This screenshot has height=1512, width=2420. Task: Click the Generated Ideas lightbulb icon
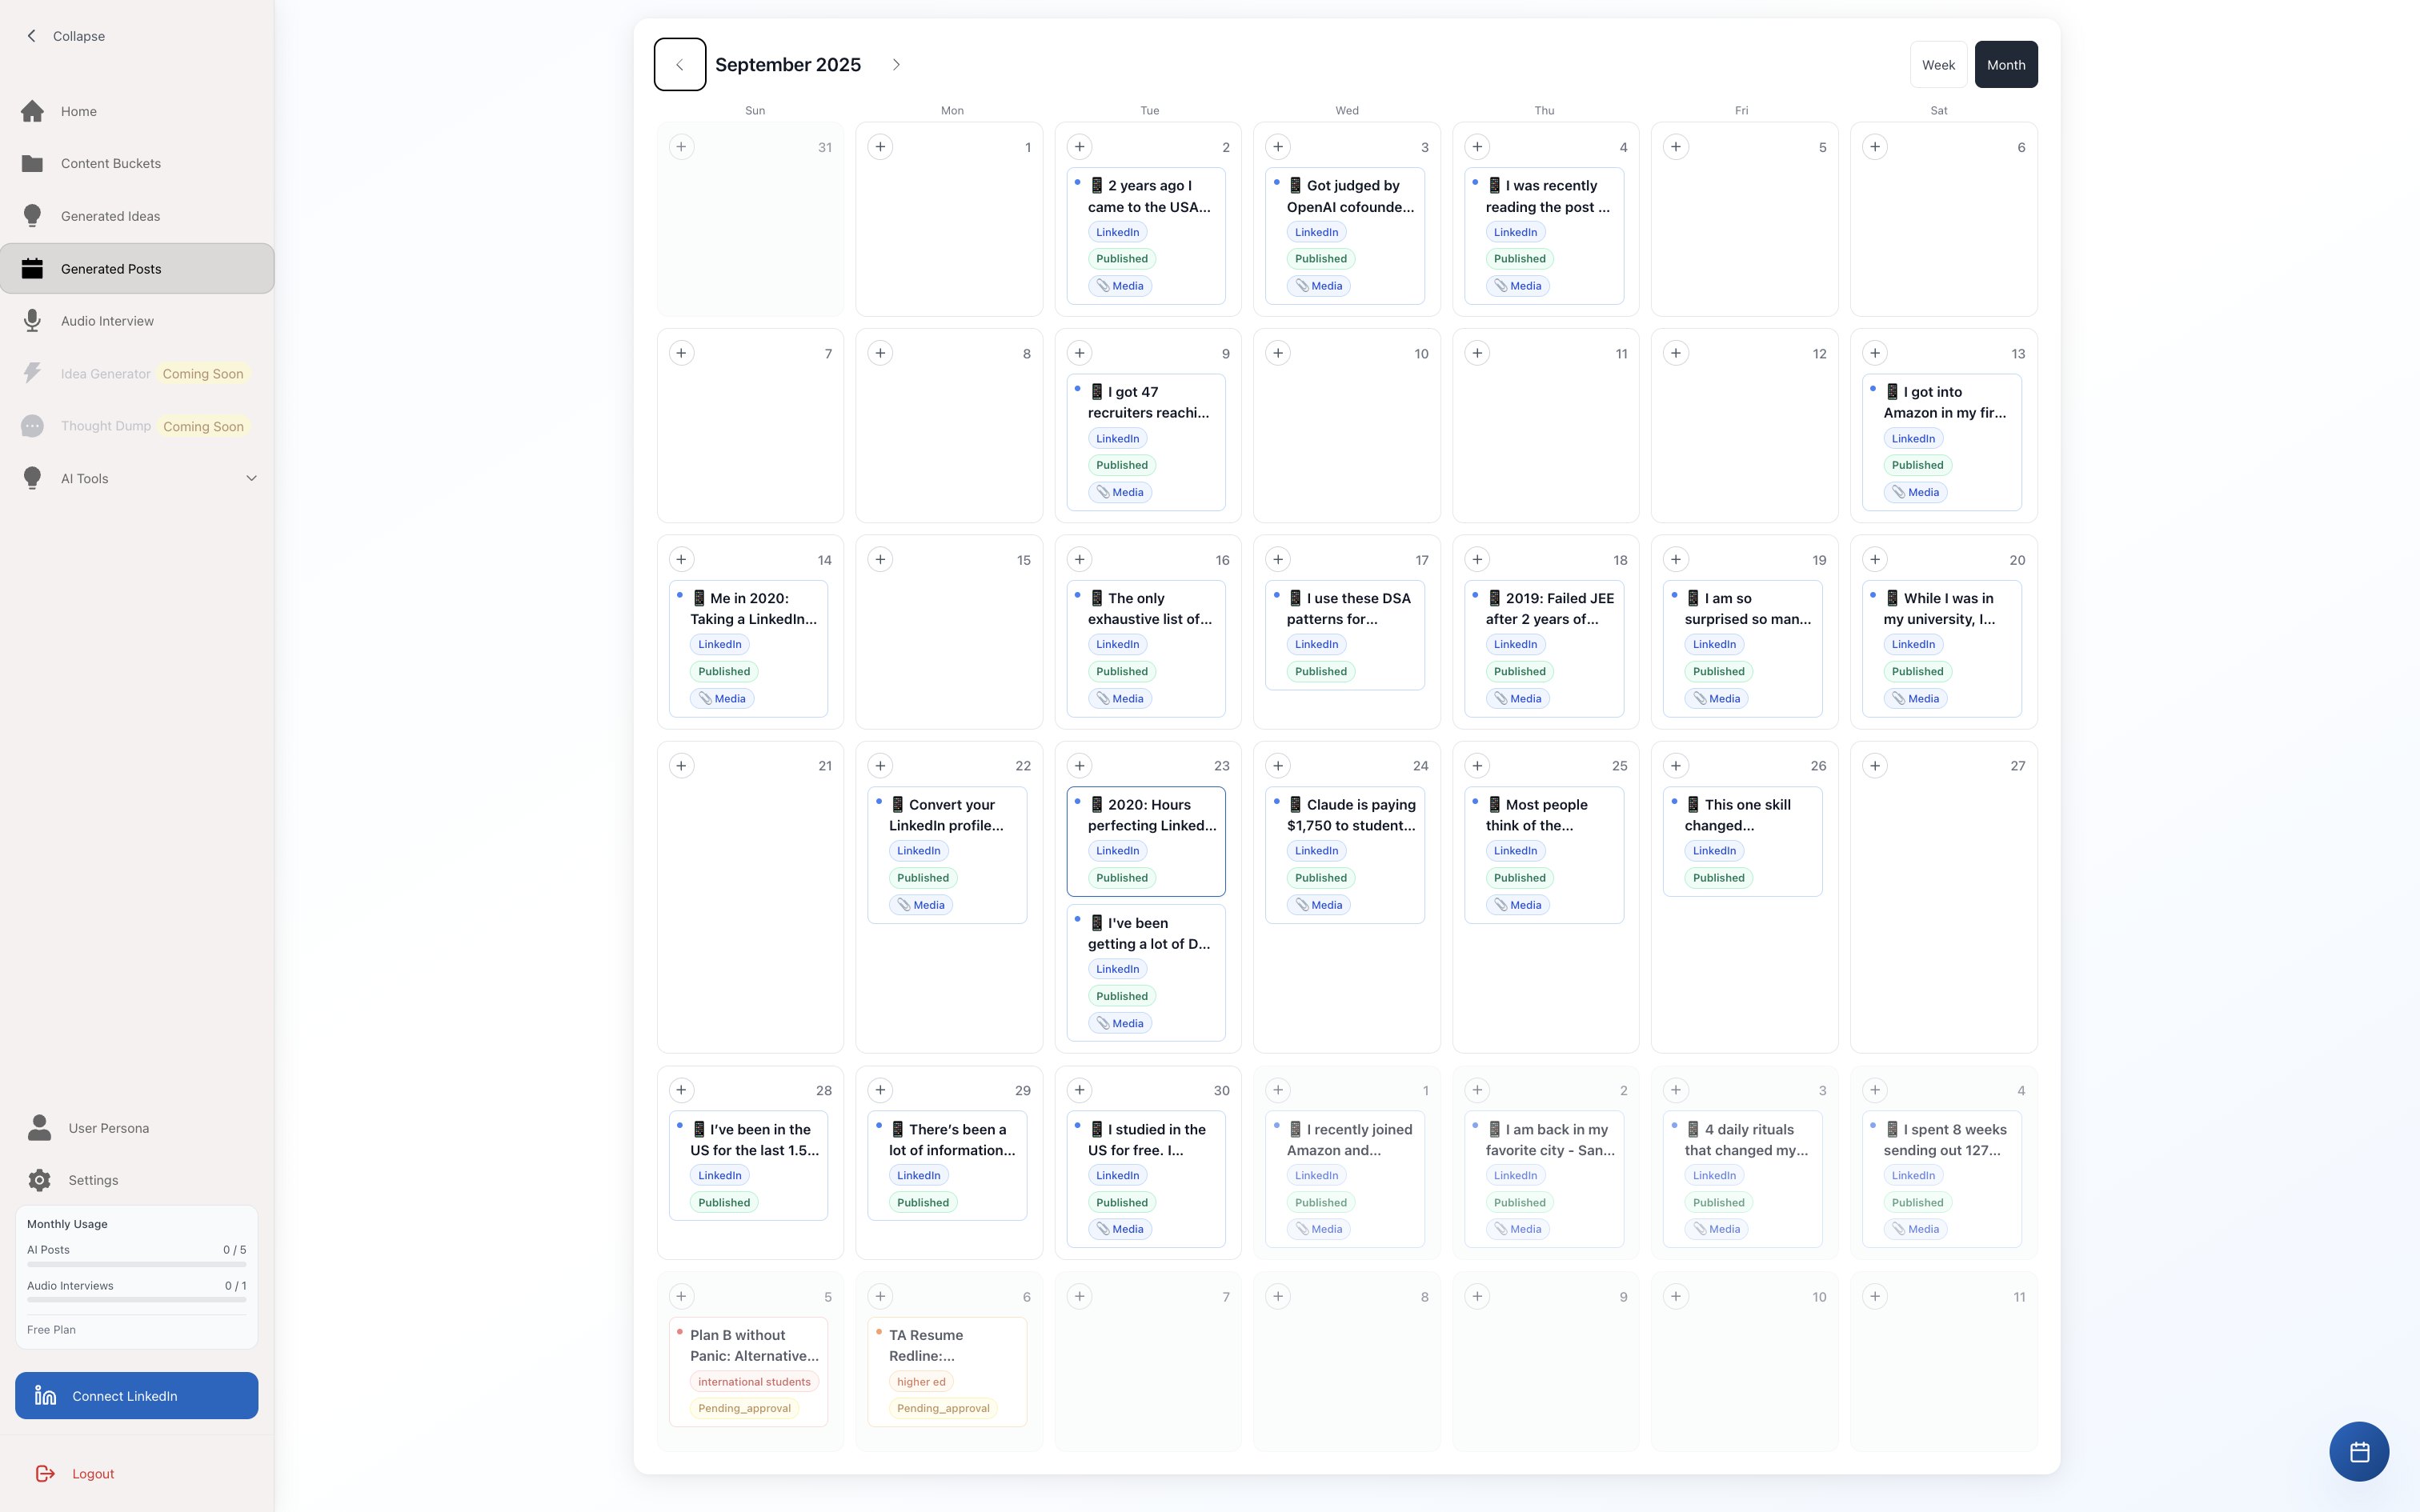click(32, 216)
